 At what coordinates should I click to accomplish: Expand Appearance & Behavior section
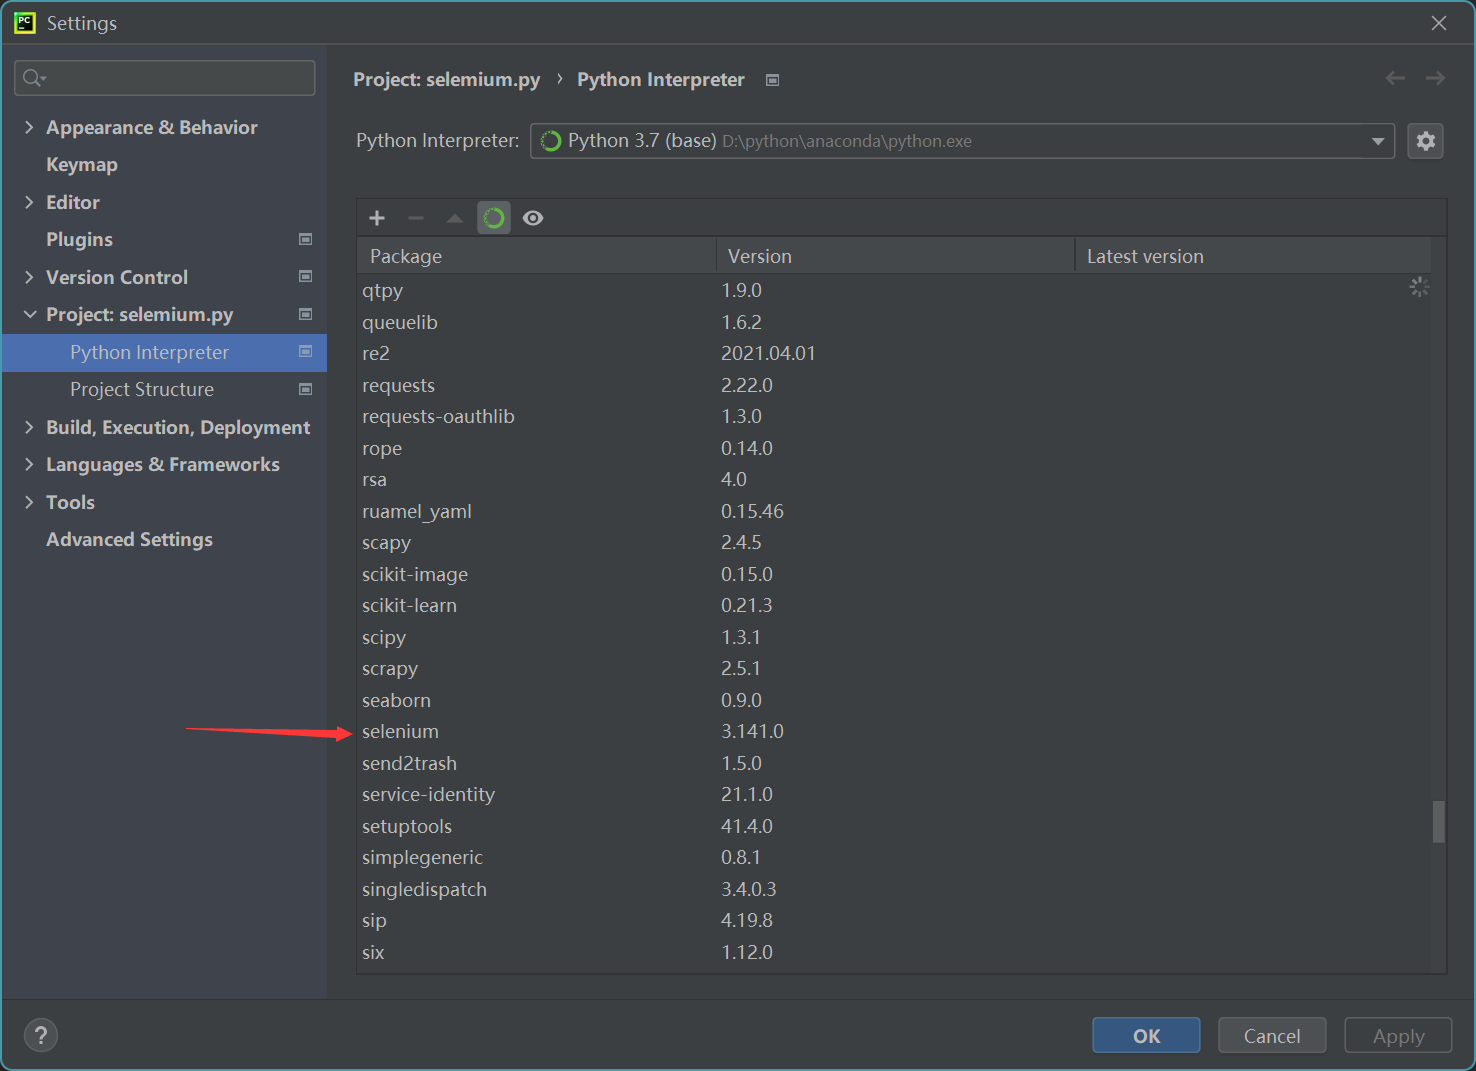[29, 127]
